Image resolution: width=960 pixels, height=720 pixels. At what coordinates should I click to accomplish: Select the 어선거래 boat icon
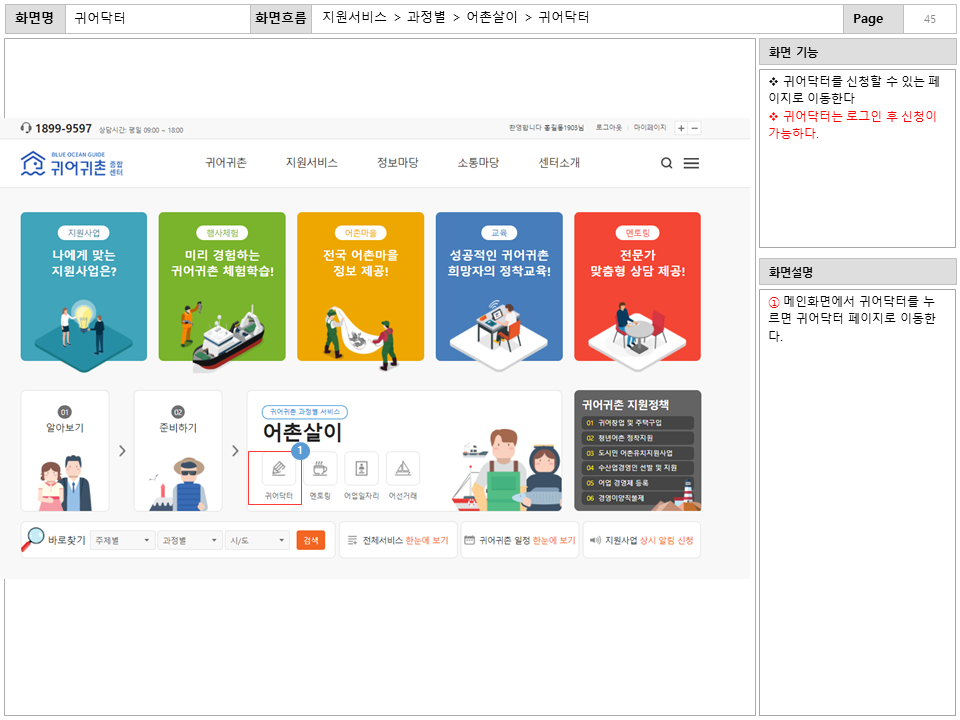(402, 469)
